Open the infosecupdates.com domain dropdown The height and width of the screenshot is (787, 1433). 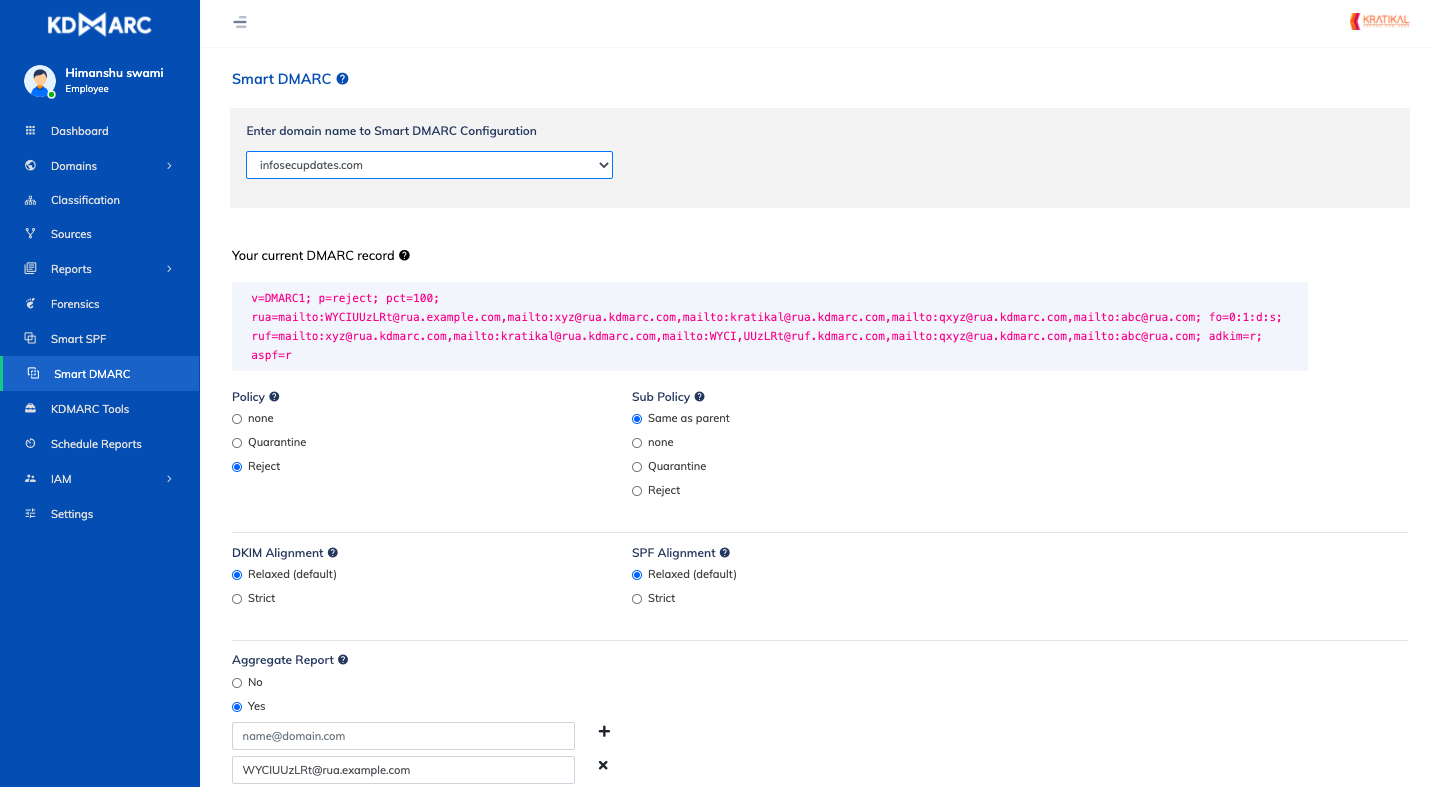pyautogui.click(x=429, y=165)
